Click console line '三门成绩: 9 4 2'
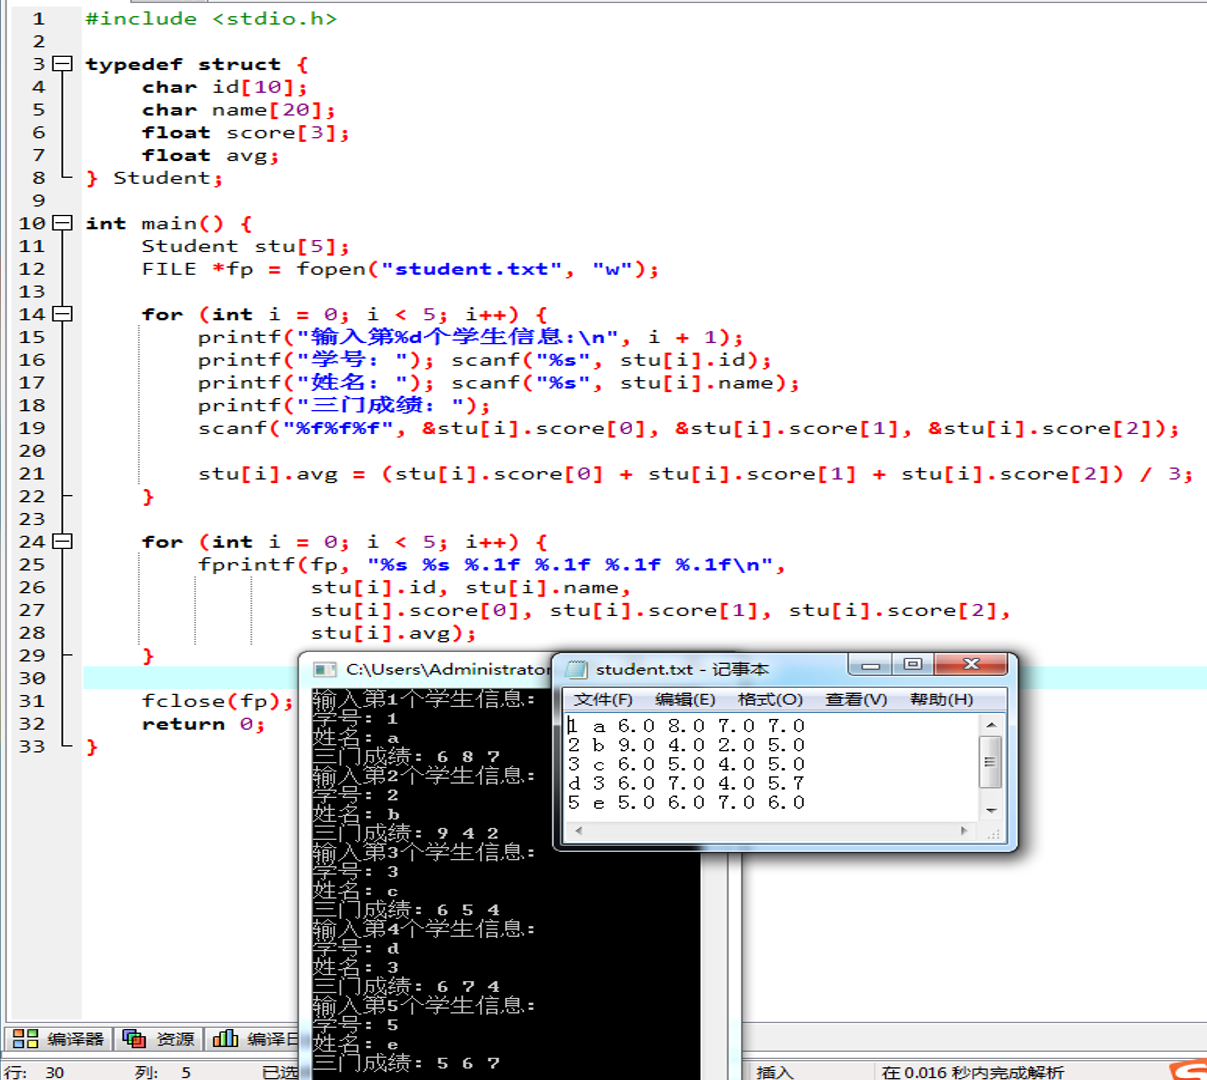Viewport: 1207px width, 1080px height. (x=406, y=833)
